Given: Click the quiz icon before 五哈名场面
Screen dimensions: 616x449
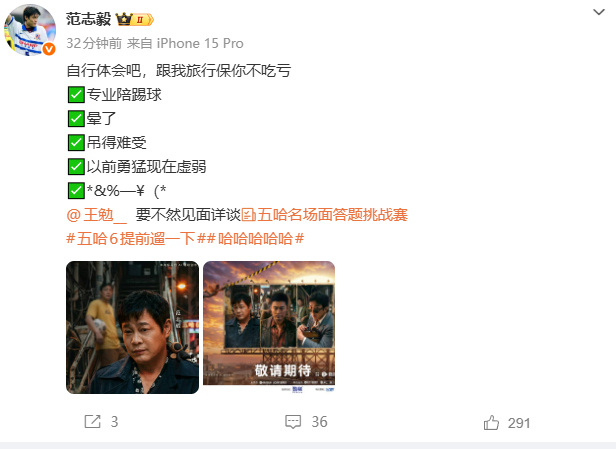Looking at the screenshot, I should click(x=249, y=215).
